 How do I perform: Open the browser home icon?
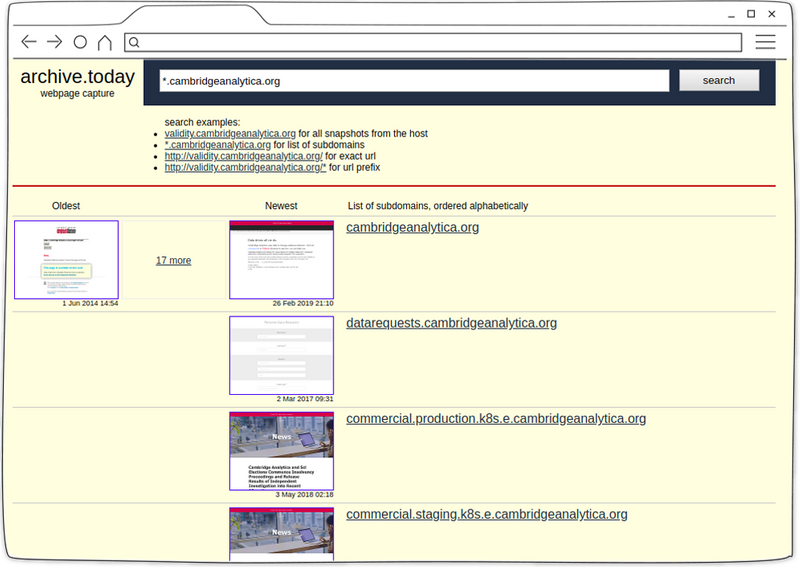pos(105,42)
